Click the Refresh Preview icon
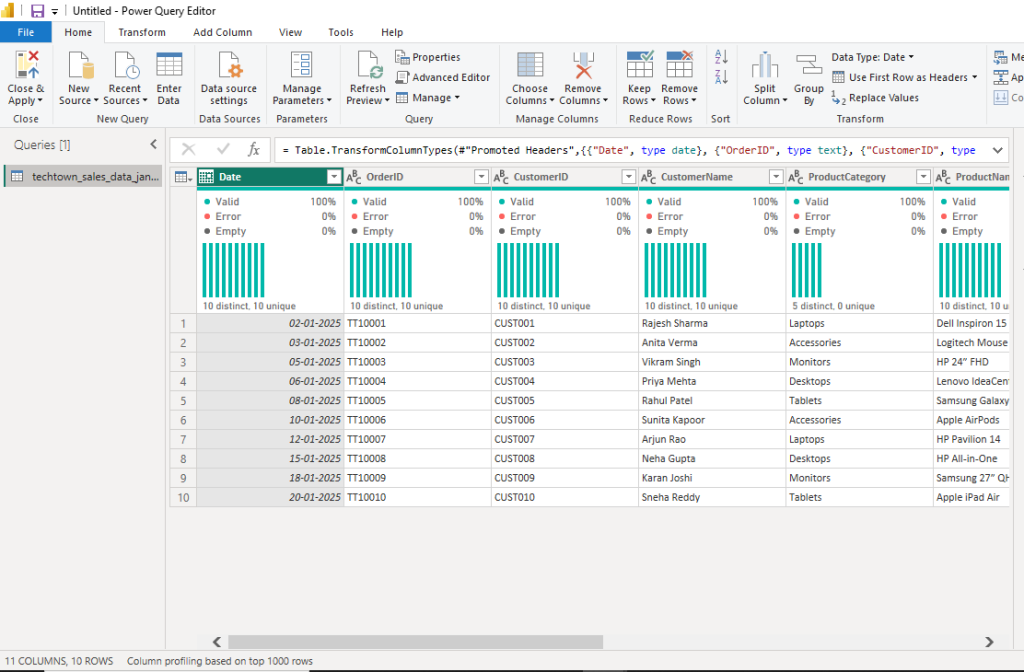This screenshot has width=1024, height=672. pyautogui.click(x=367, y=66)
